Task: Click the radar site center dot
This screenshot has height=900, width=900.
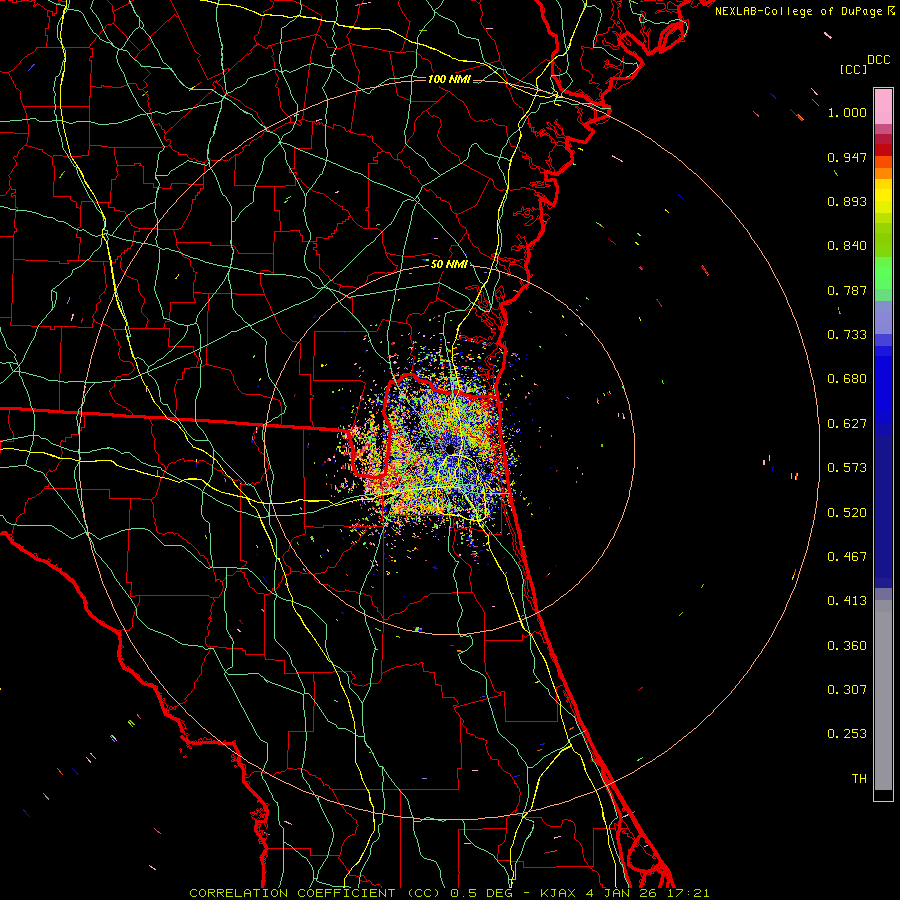Action: [450, 449]
